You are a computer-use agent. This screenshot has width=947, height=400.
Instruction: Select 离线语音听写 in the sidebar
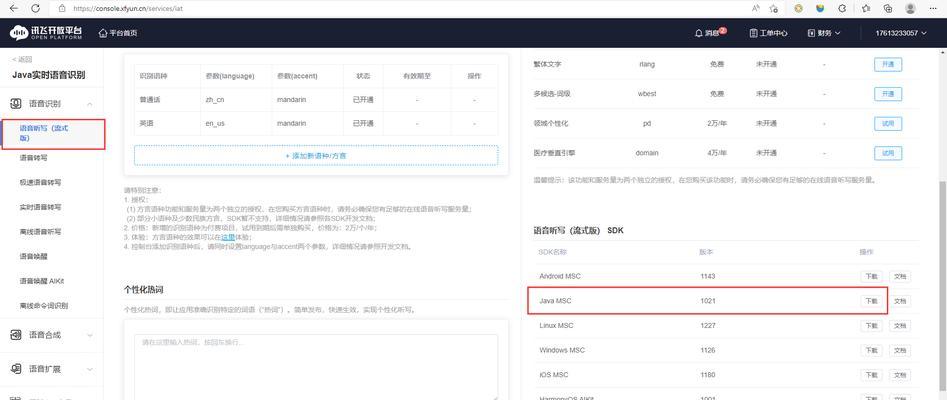coord(40,231)
